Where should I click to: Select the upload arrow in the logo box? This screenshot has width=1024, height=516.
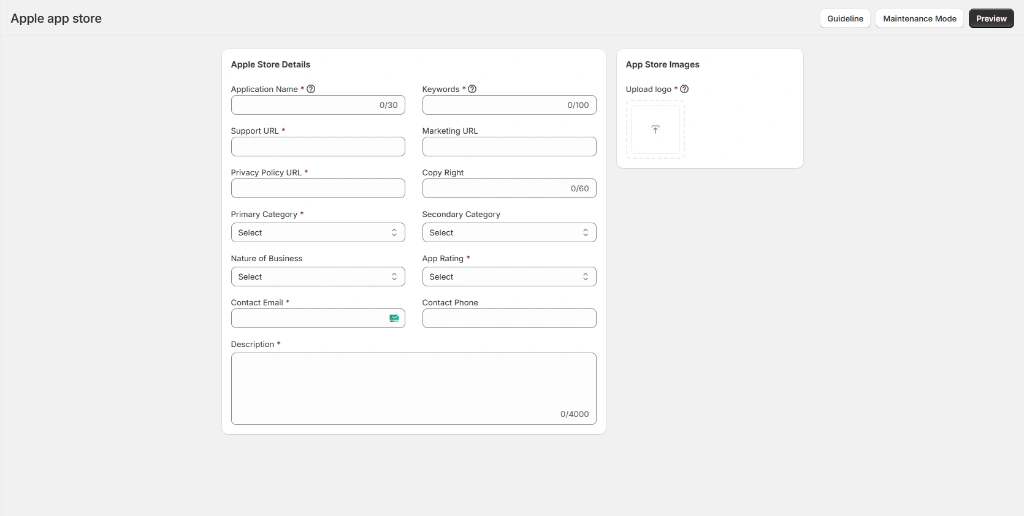[655, 129]
